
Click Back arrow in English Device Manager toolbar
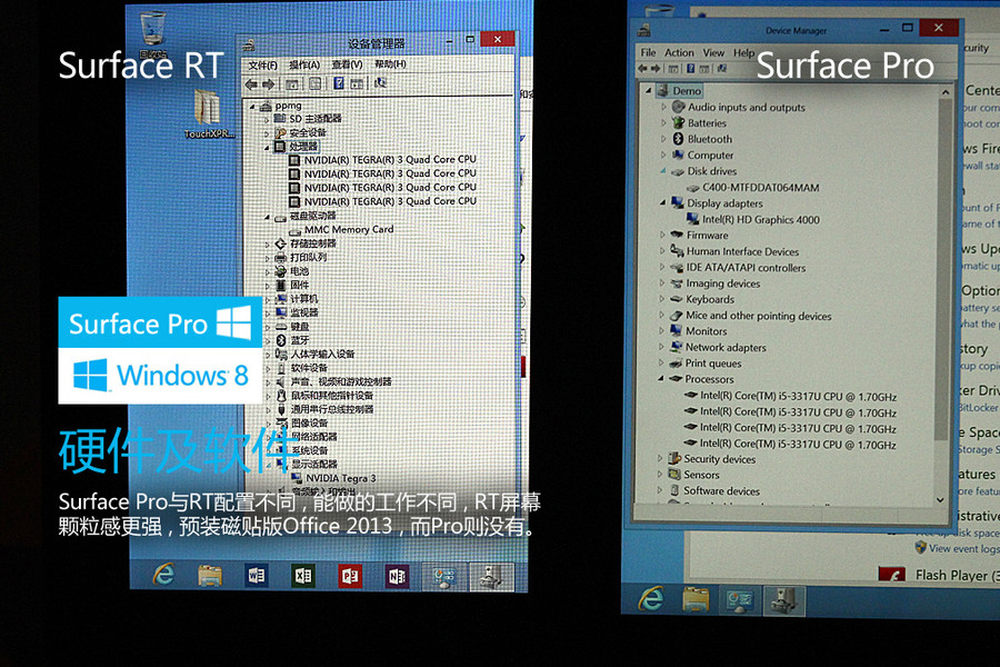pyautogui.click(x=643, y=68)
